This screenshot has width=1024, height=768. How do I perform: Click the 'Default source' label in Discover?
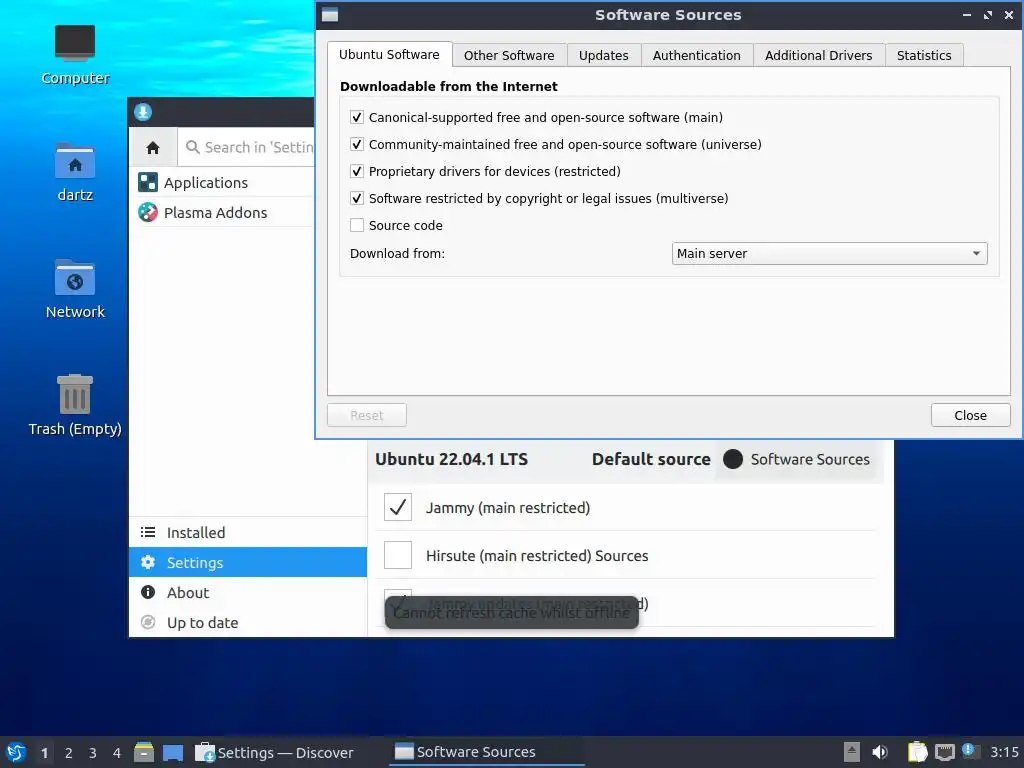pyautogui.click(x=651, y=459)
